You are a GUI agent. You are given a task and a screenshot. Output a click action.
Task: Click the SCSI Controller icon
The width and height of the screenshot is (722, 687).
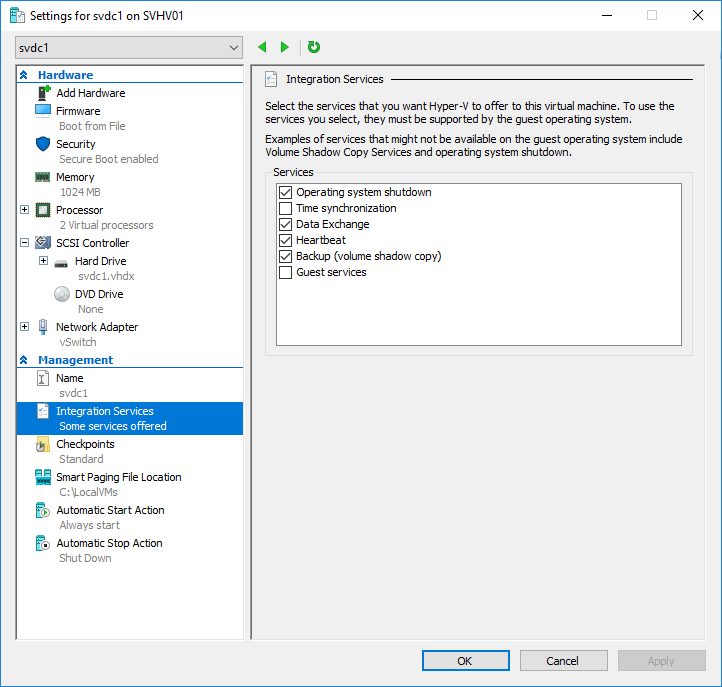click(x=43, y=242)
